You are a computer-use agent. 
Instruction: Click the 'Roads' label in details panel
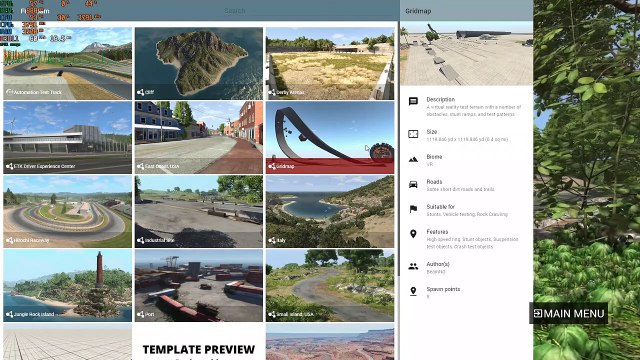434,182
